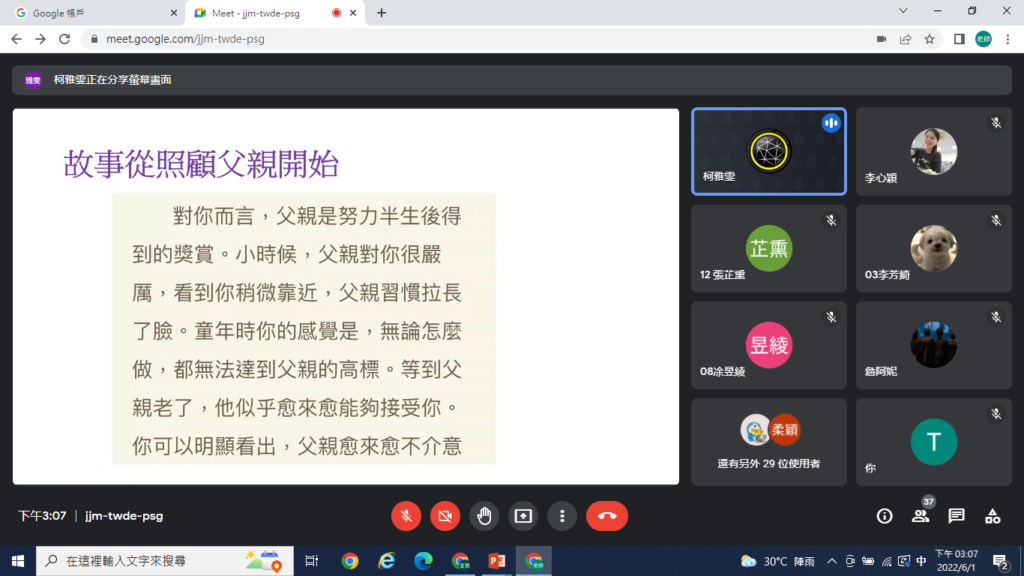Share this page icon in address bar
The width and height of the screenshot is (1024, 576).
click(x=905, y=39)
